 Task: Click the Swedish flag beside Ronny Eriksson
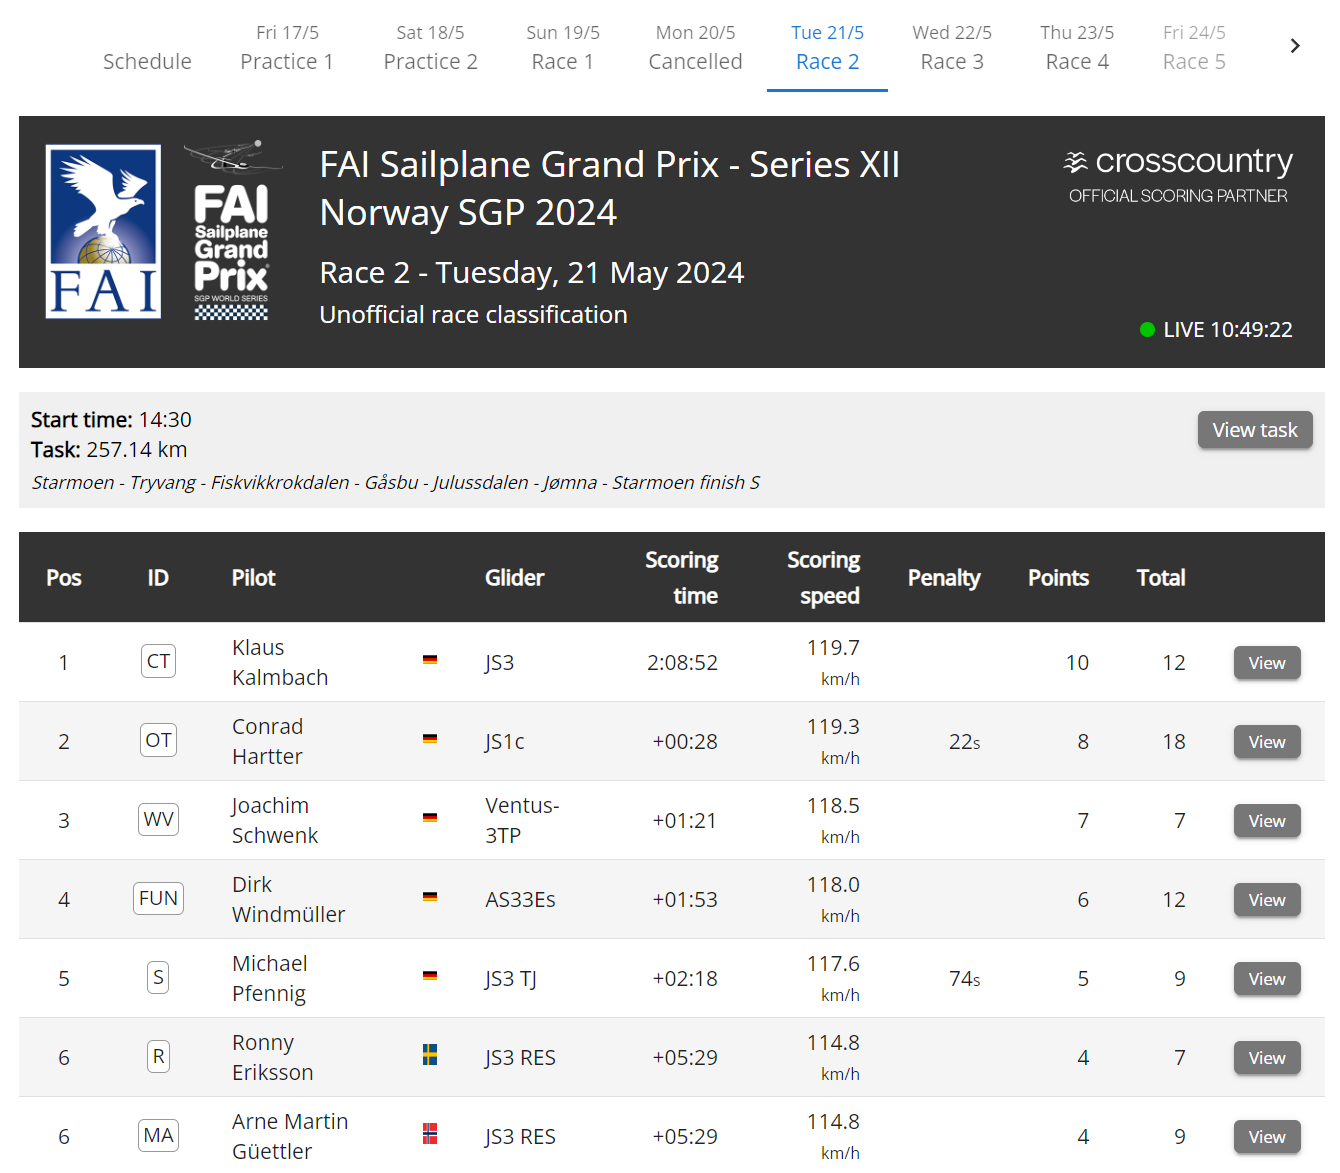430,1055
